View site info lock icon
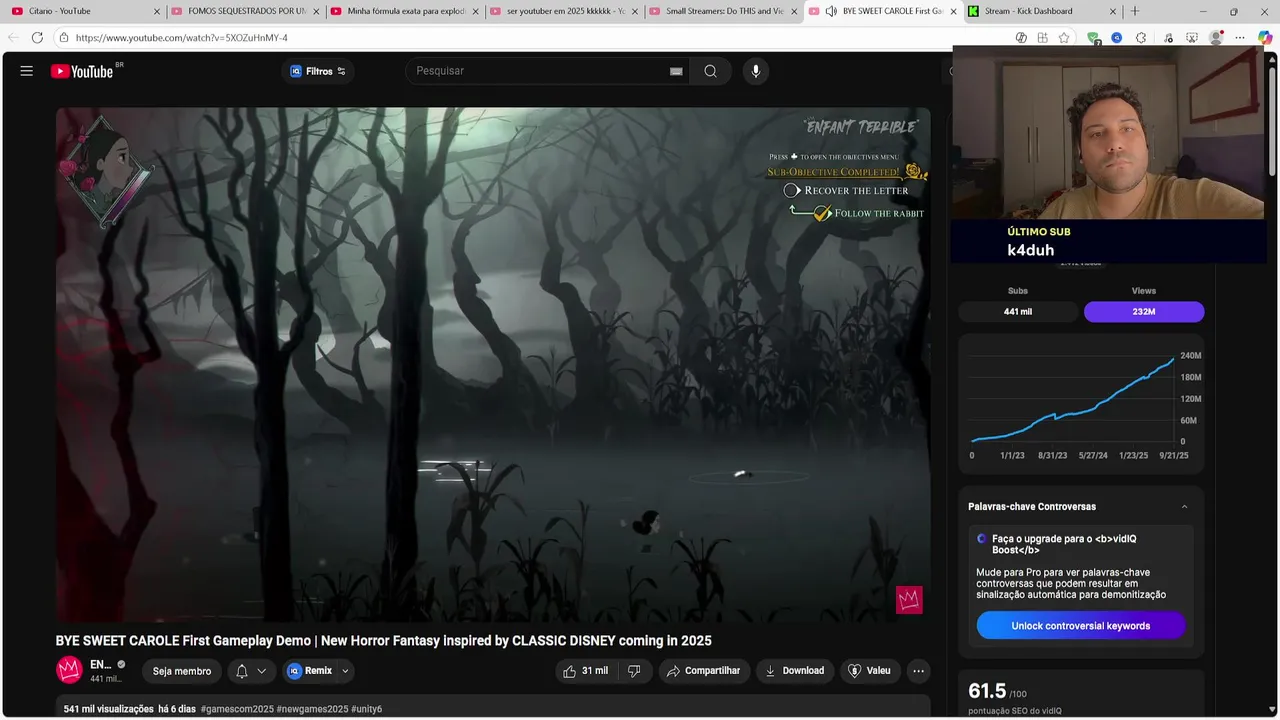The image size is (1280, 720). click(64, 37)
